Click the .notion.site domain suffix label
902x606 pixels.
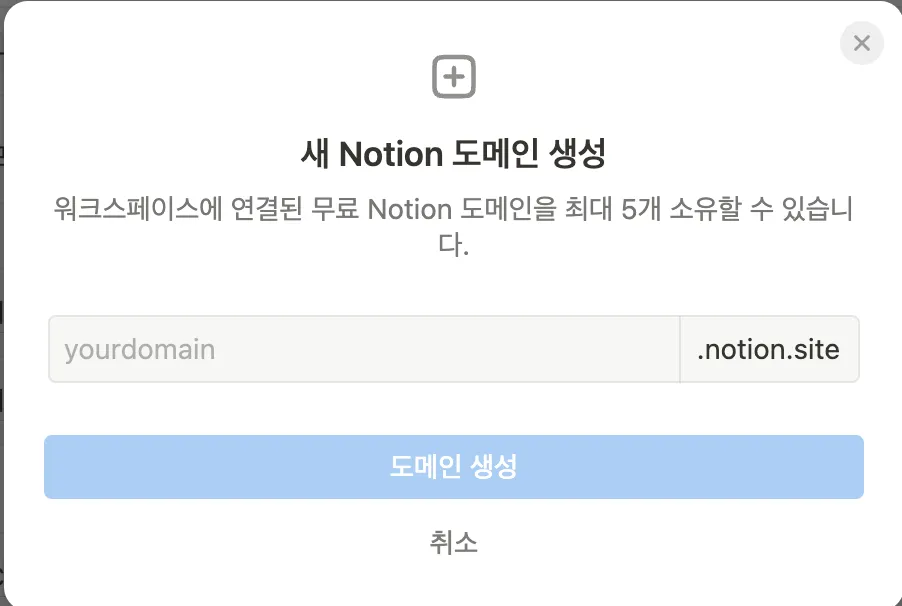coord(768,349)
